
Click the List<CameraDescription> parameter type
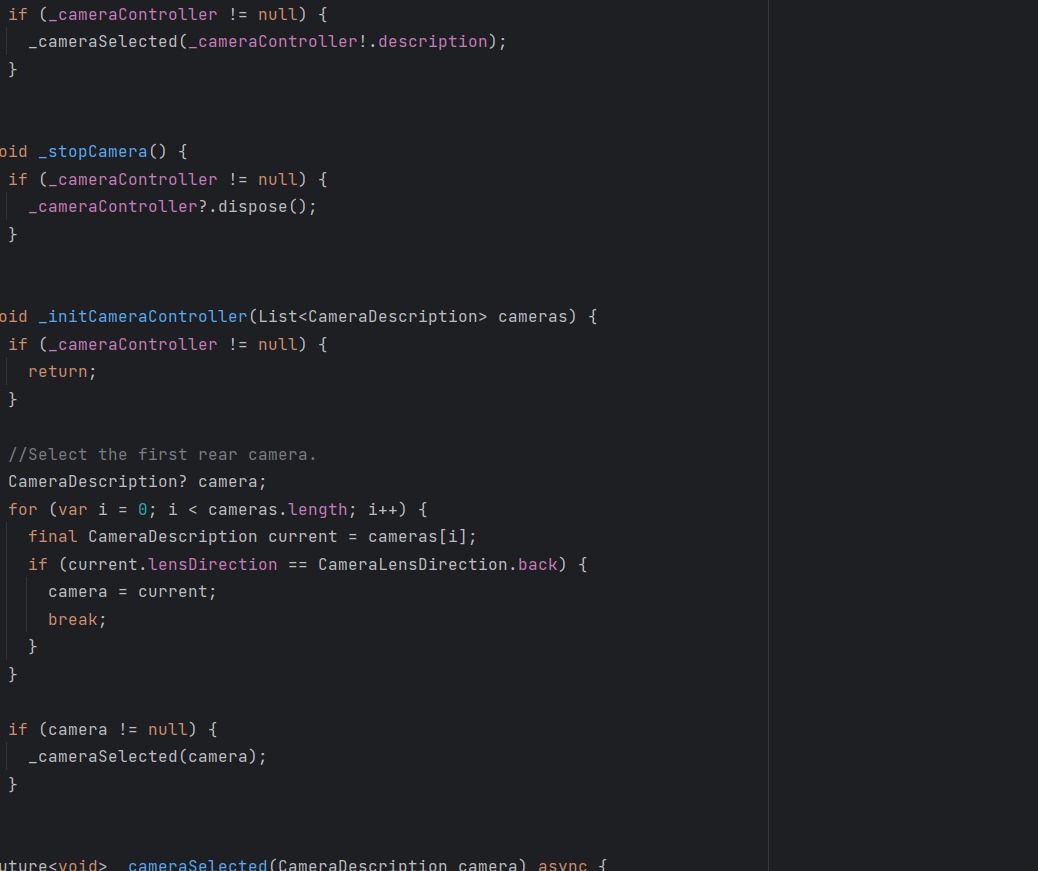[372, 316]
